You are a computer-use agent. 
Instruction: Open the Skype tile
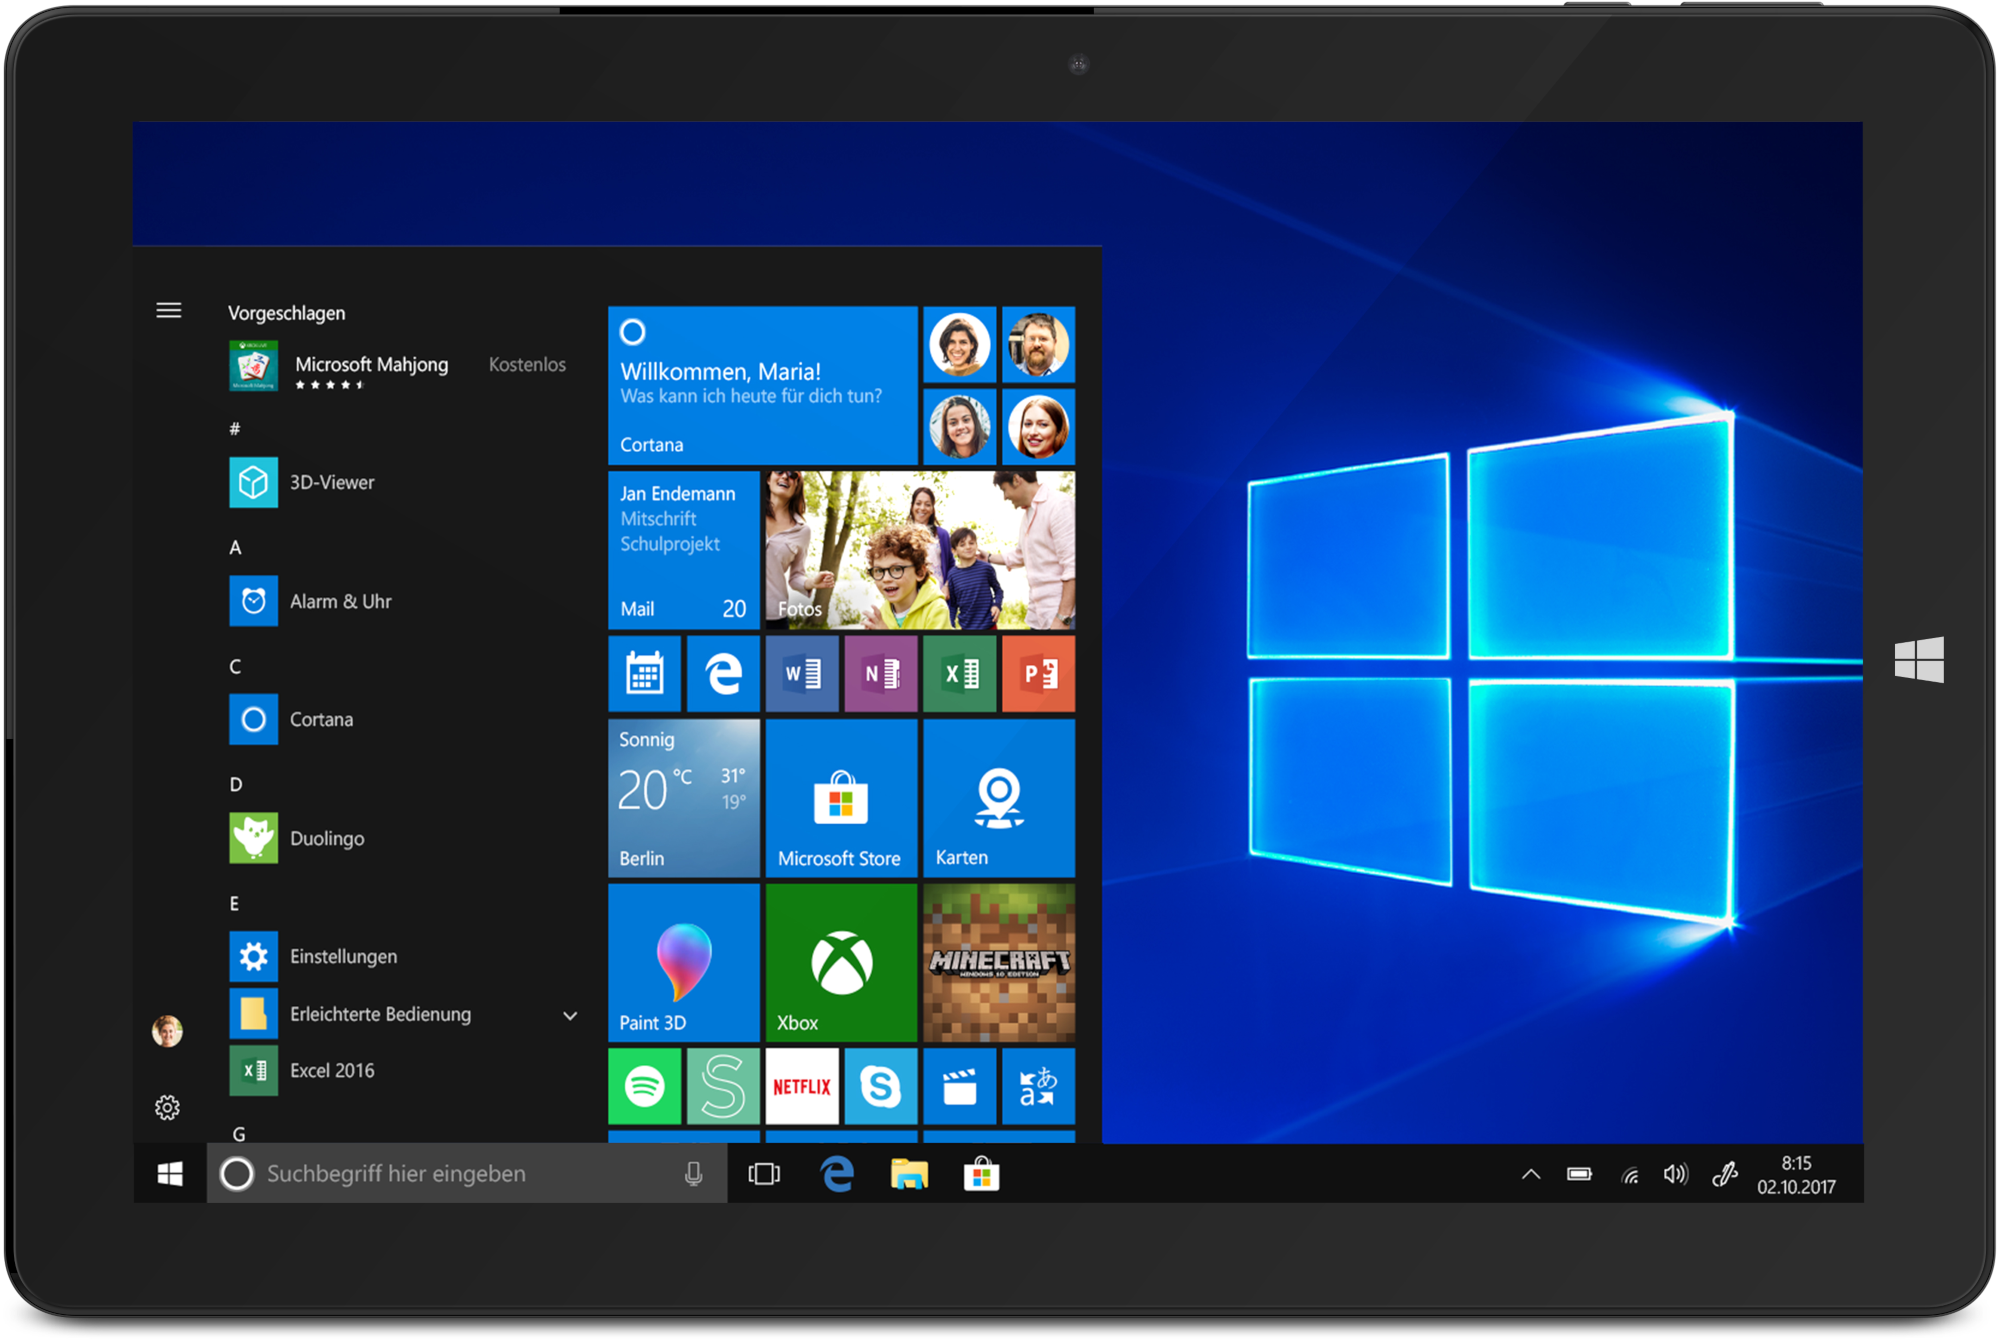pos(881,1086)
